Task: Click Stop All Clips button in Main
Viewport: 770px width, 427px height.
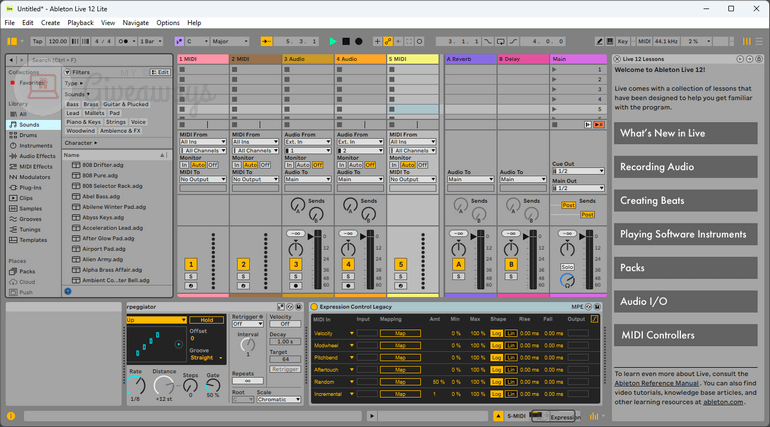Action: (554, 125)
